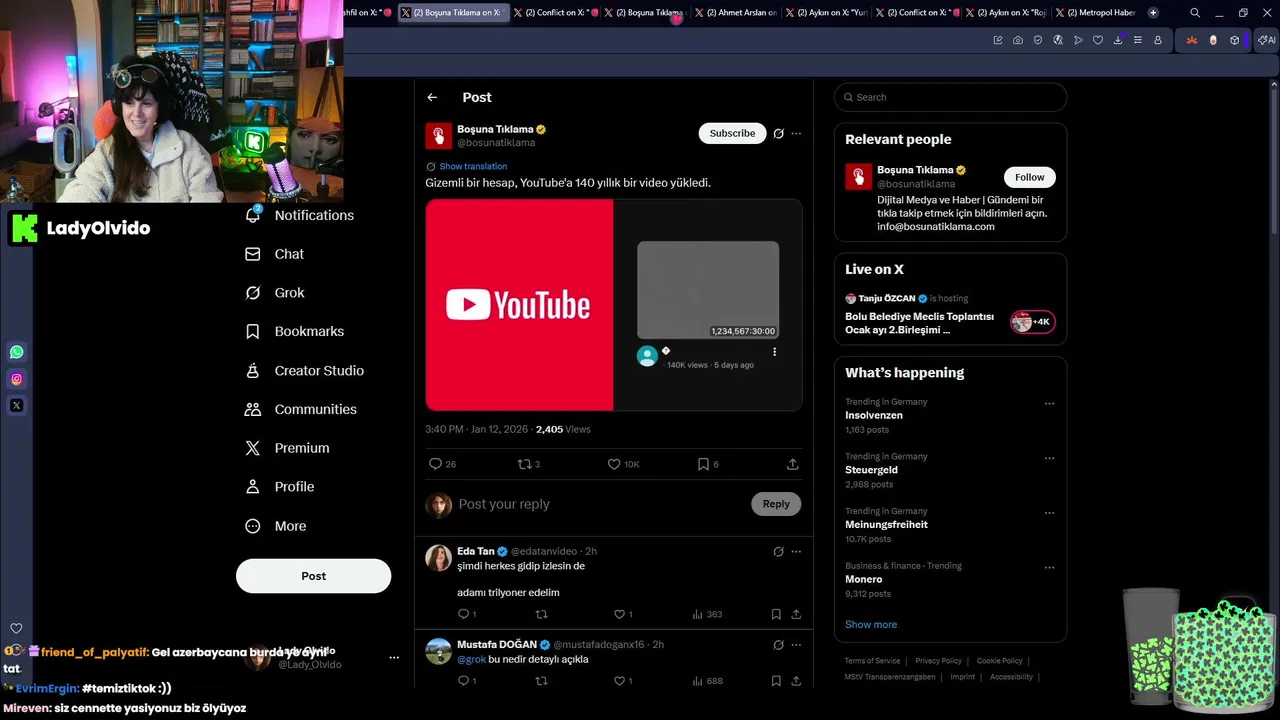Screen dimensions: 1280x720
Task: Click the WhatsApp icon in left strip
Action: pyautogui.click(x=16, y=352)
